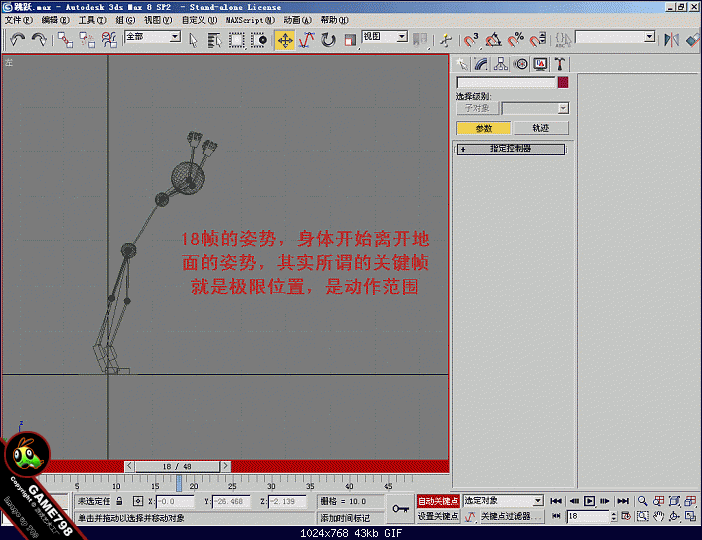This screenshot has height=540, width=702.
Task: Toggle Absolute/Offset transform type-in mode
Action: 138,501
